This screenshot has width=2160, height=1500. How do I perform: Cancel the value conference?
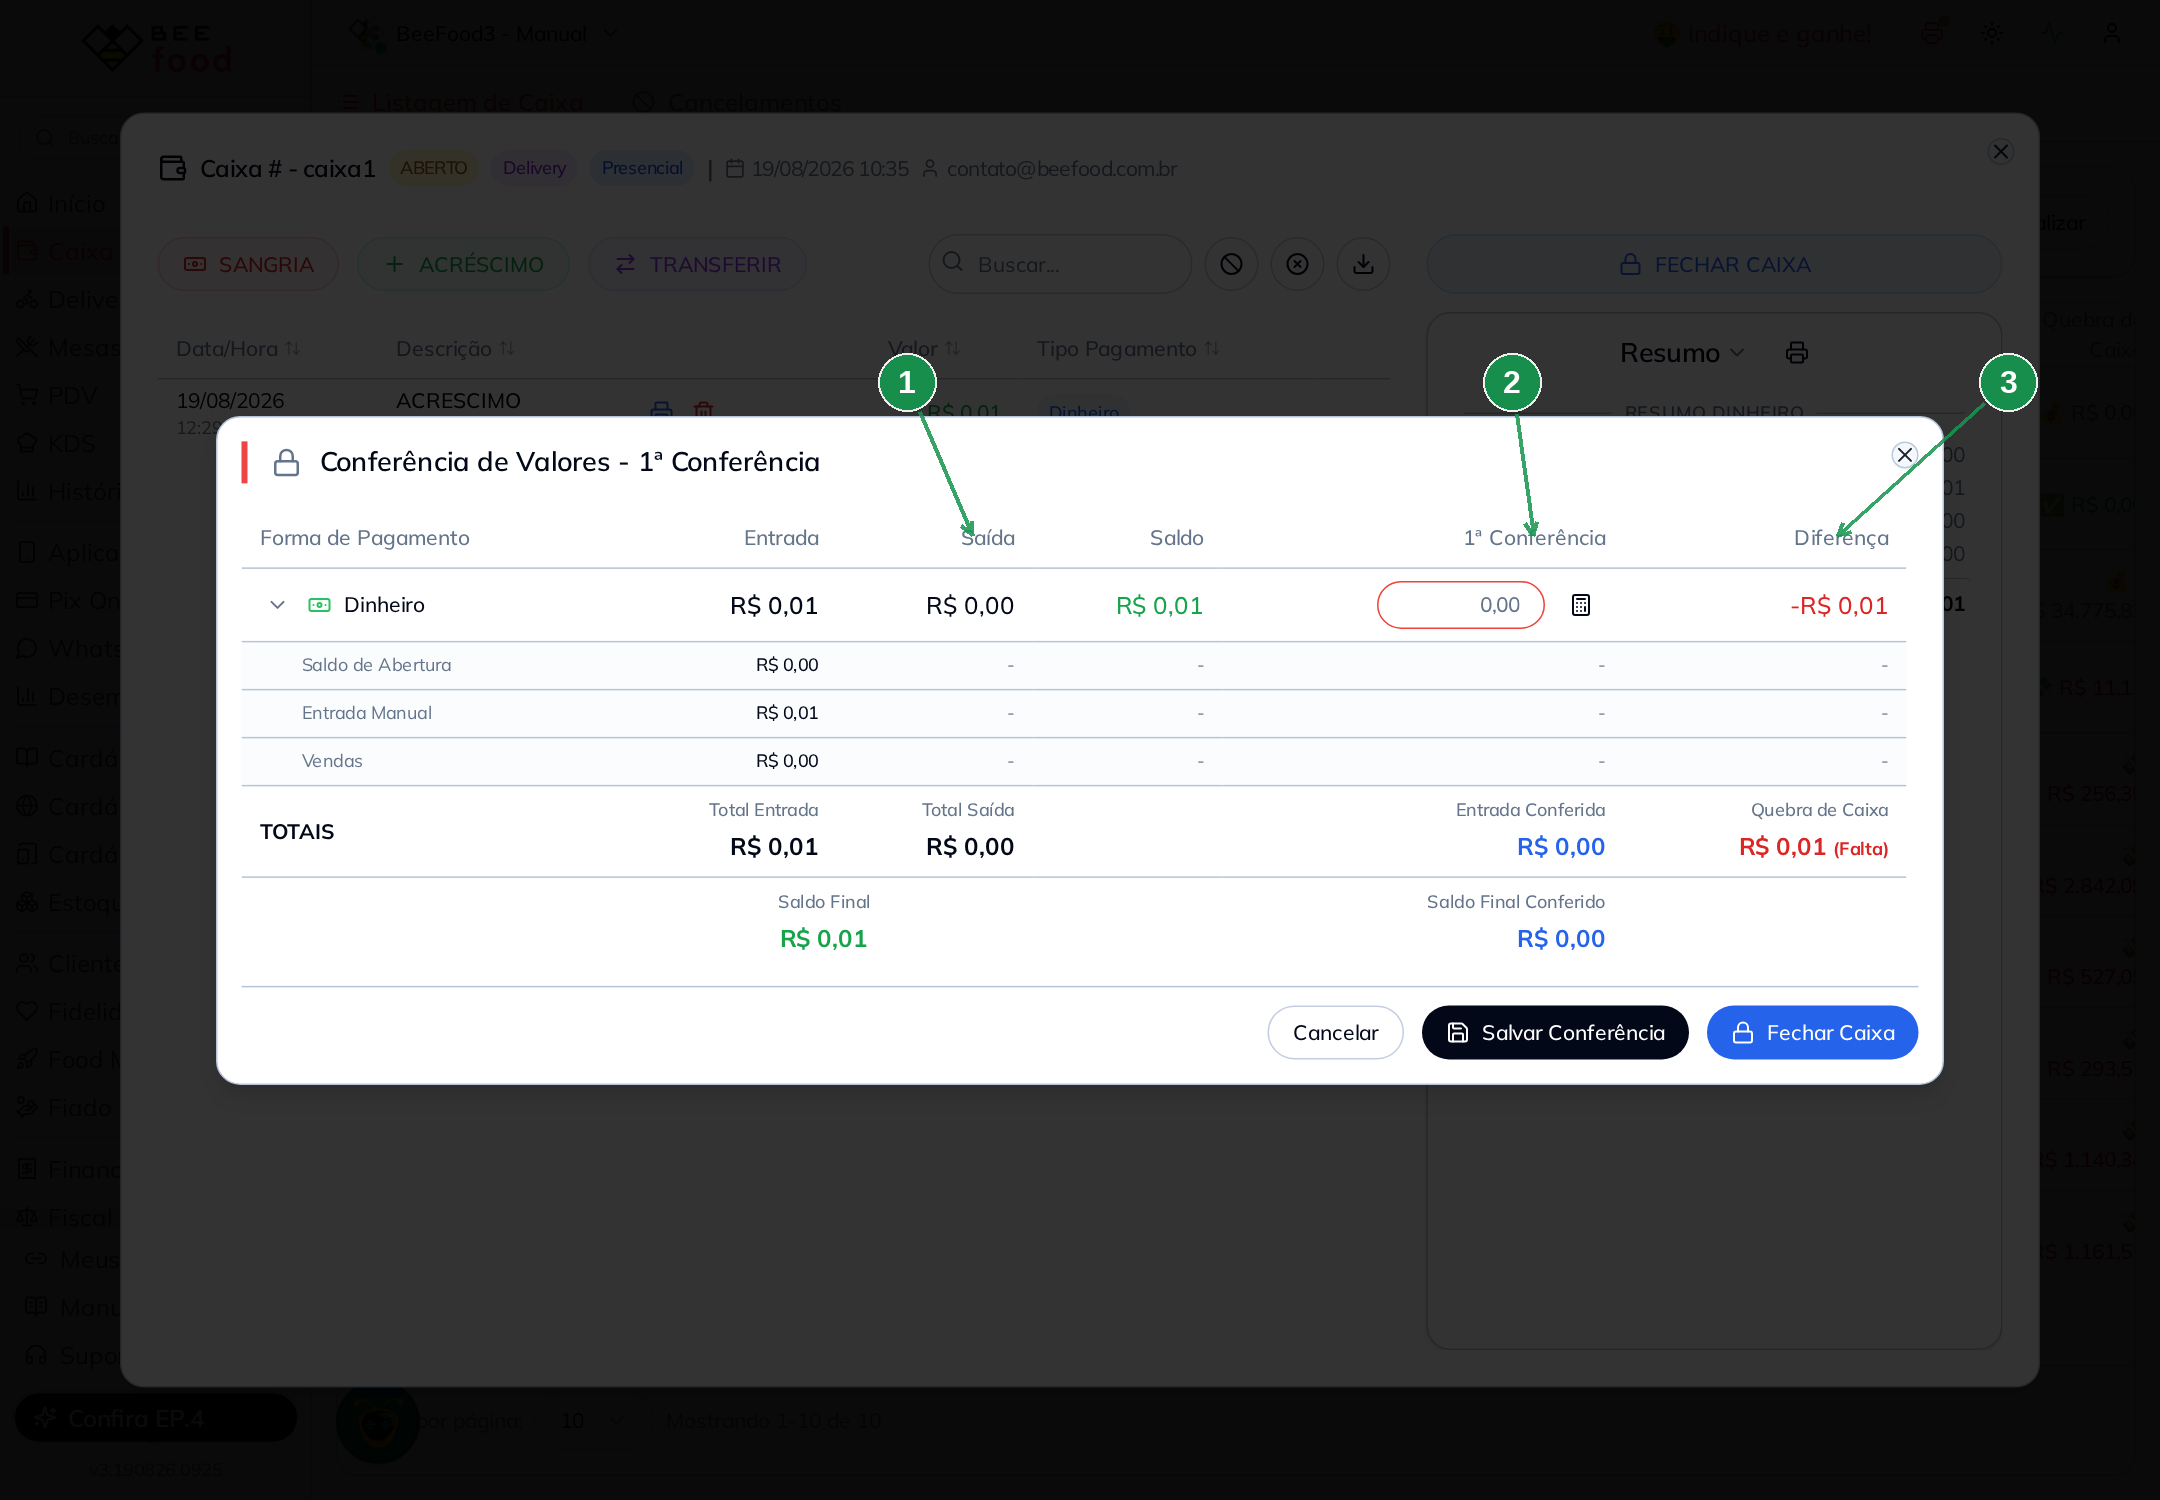pos(1335,1032)
